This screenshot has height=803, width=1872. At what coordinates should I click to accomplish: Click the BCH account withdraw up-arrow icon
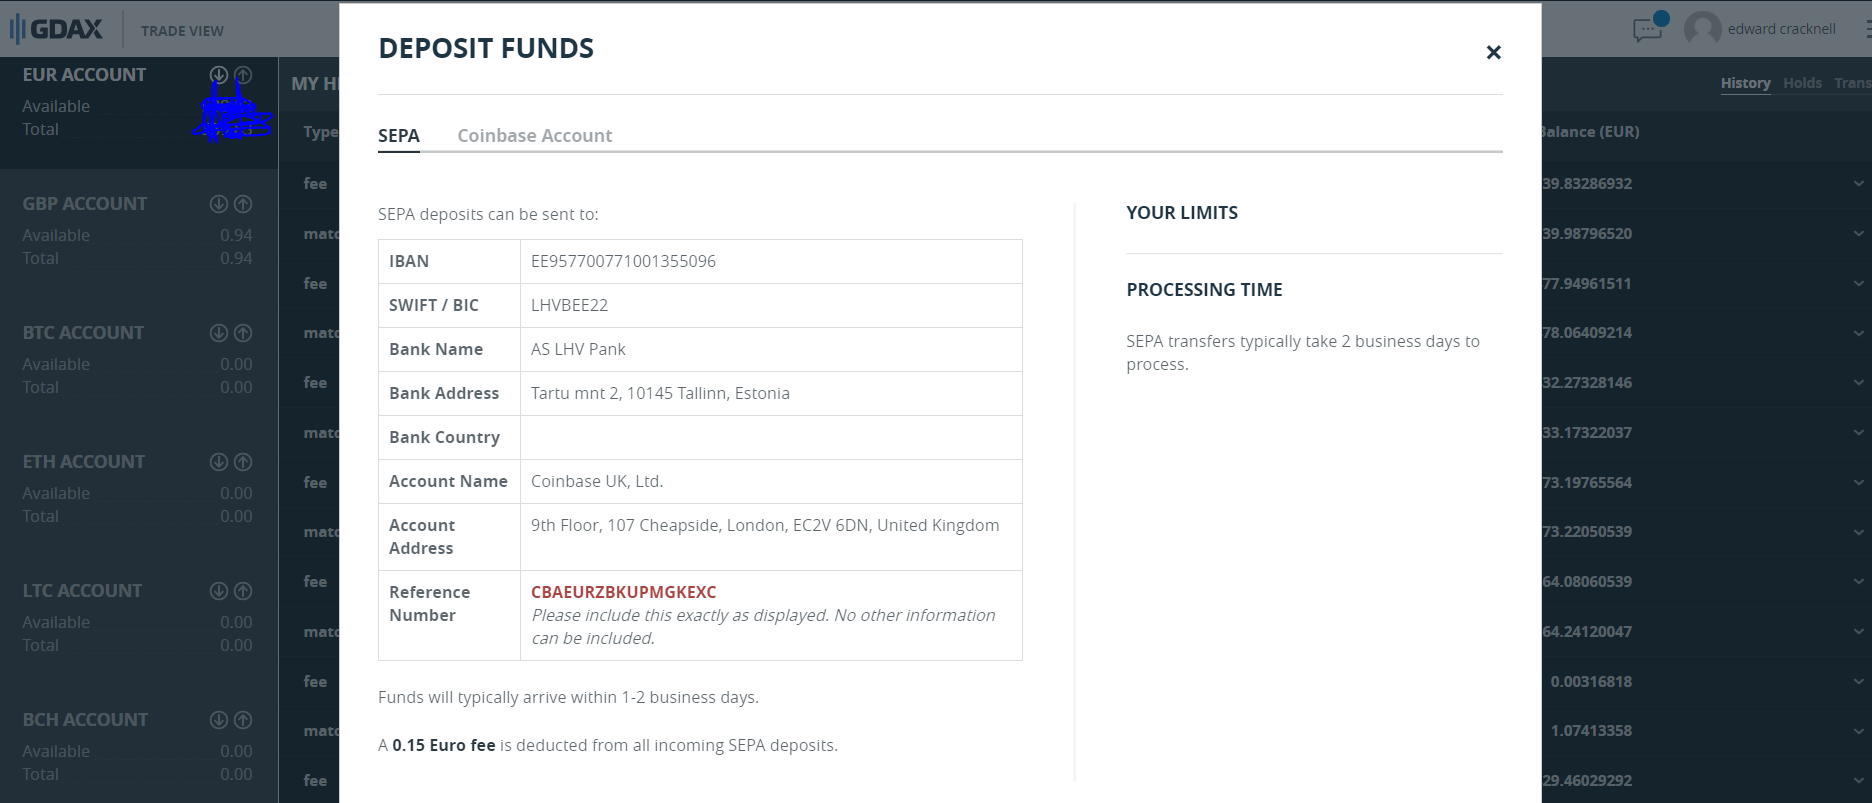coord(243,720)
